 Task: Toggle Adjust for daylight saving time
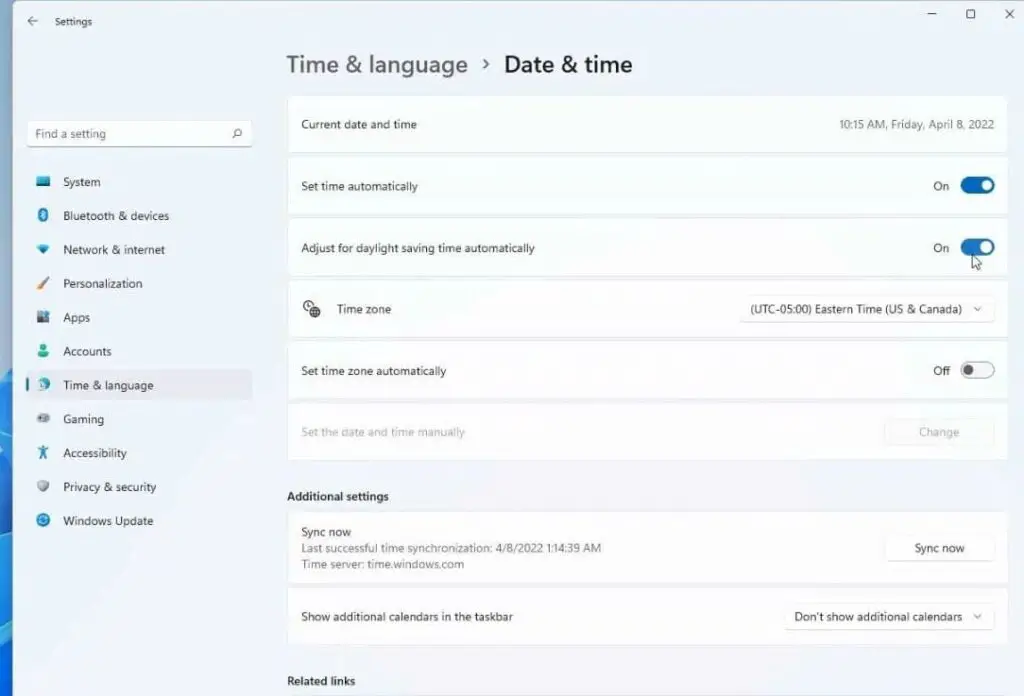coord(977,247)
